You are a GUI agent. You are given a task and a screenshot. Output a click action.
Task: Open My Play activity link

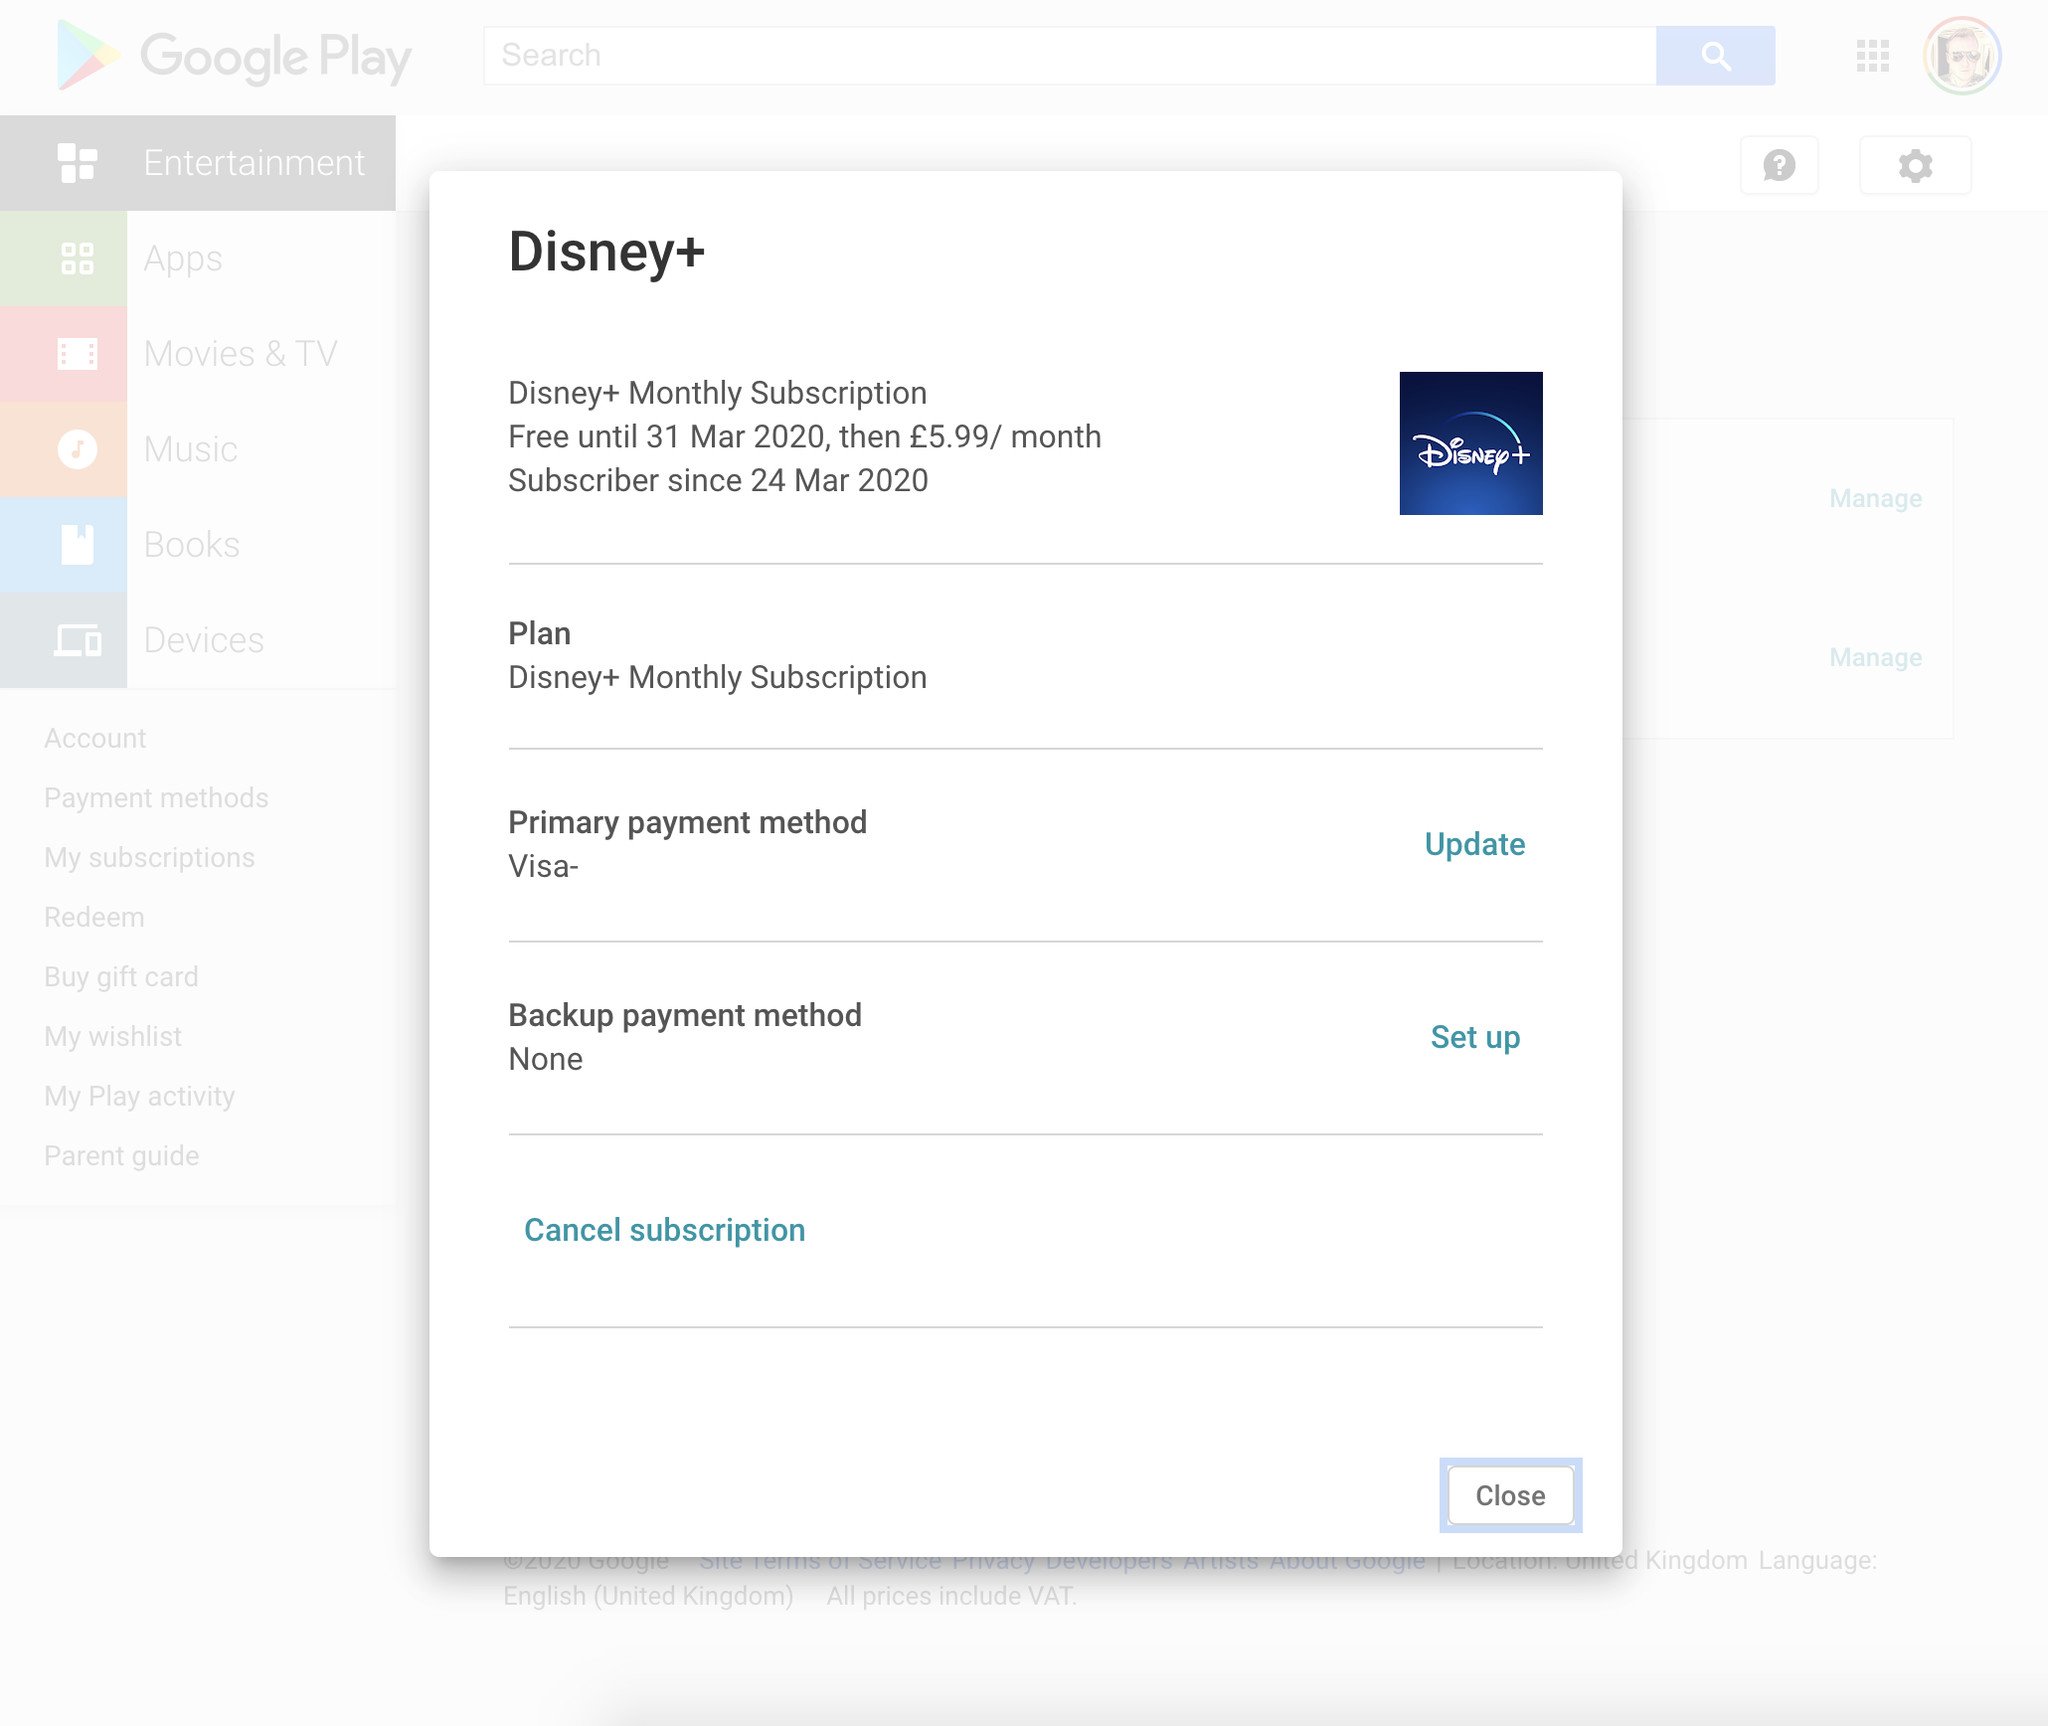[x=139, y=1096]
